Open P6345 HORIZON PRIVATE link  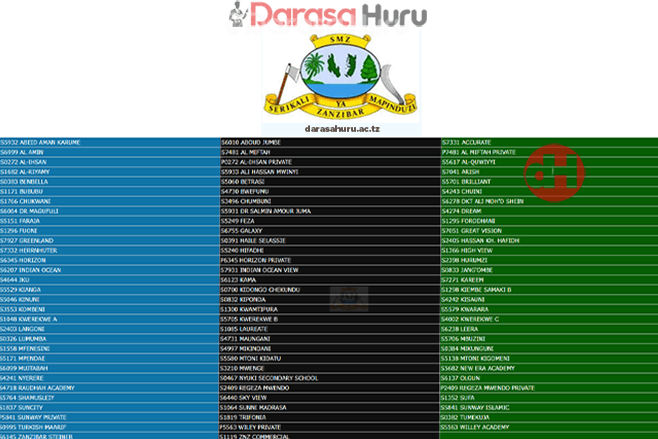pos(256,260)
